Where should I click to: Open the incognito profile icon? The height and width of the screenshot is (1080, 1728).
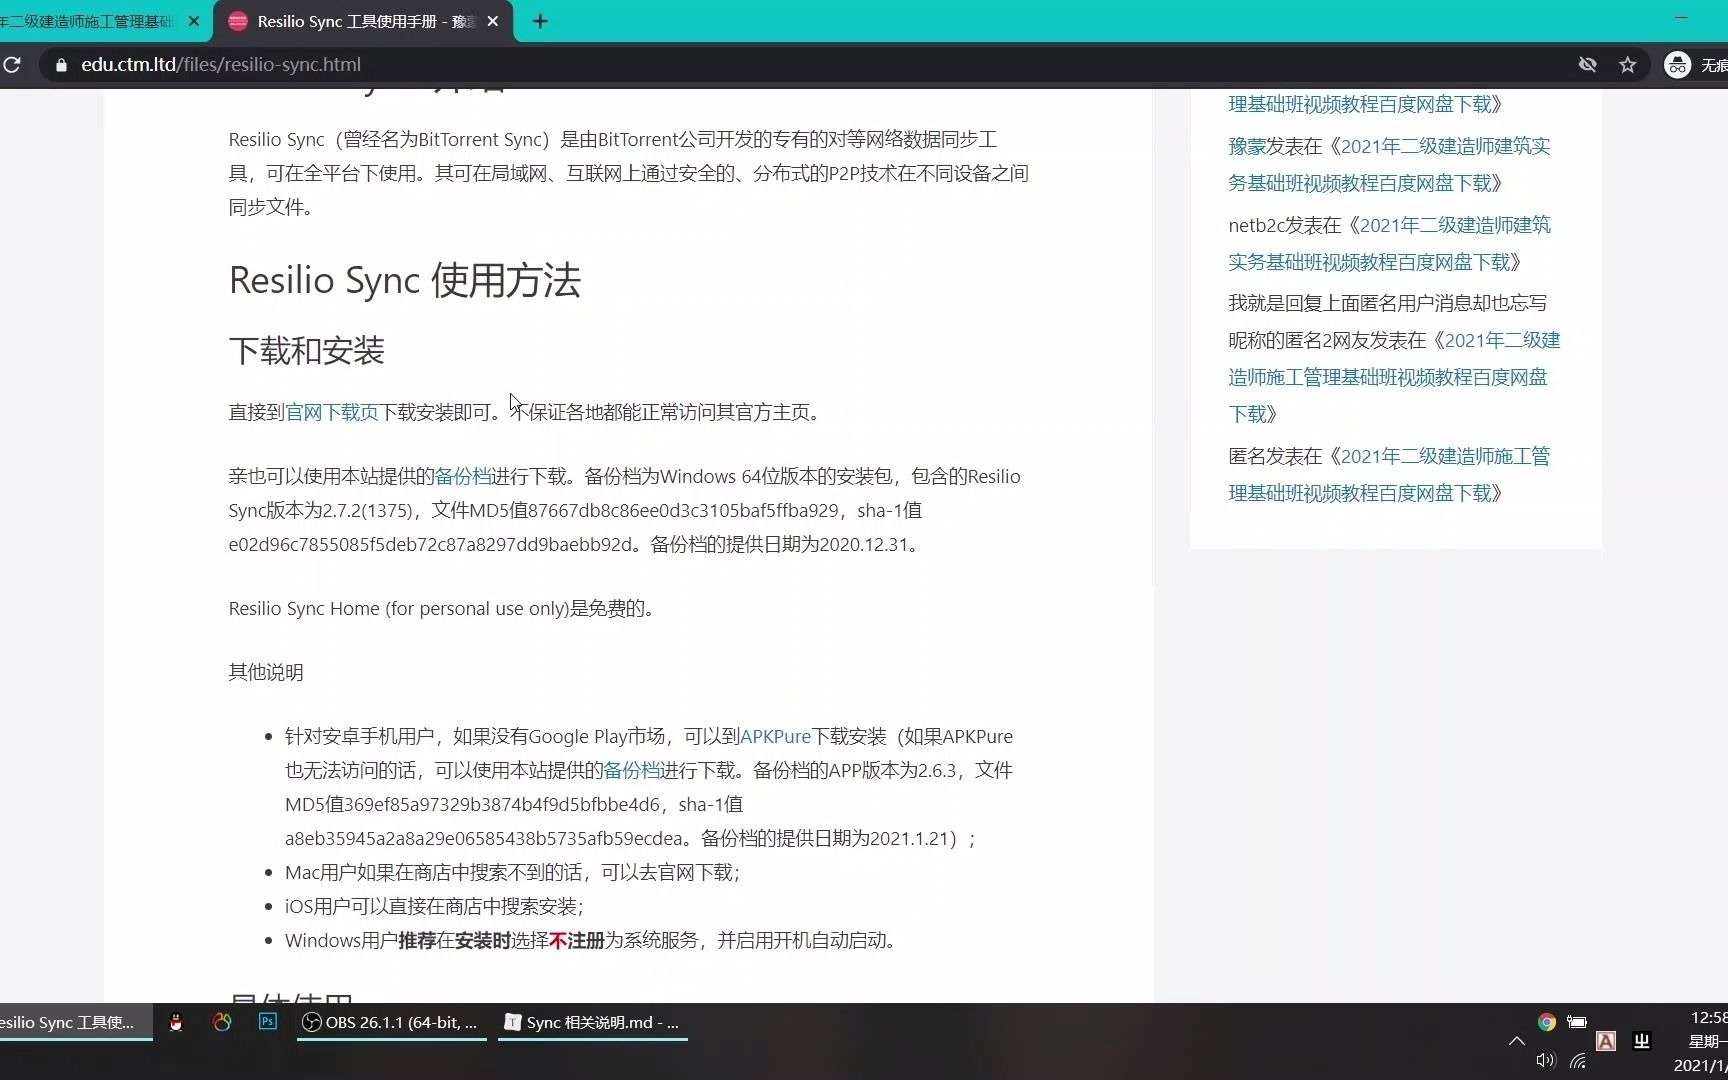[x=1677, y=65]
